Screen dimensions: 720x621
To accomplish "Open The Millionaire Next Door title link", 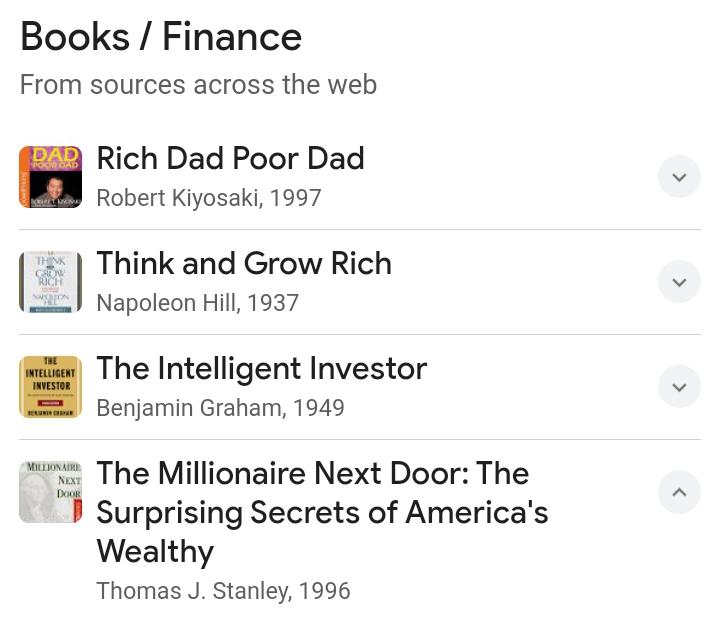I will click(x=322, y=512).
